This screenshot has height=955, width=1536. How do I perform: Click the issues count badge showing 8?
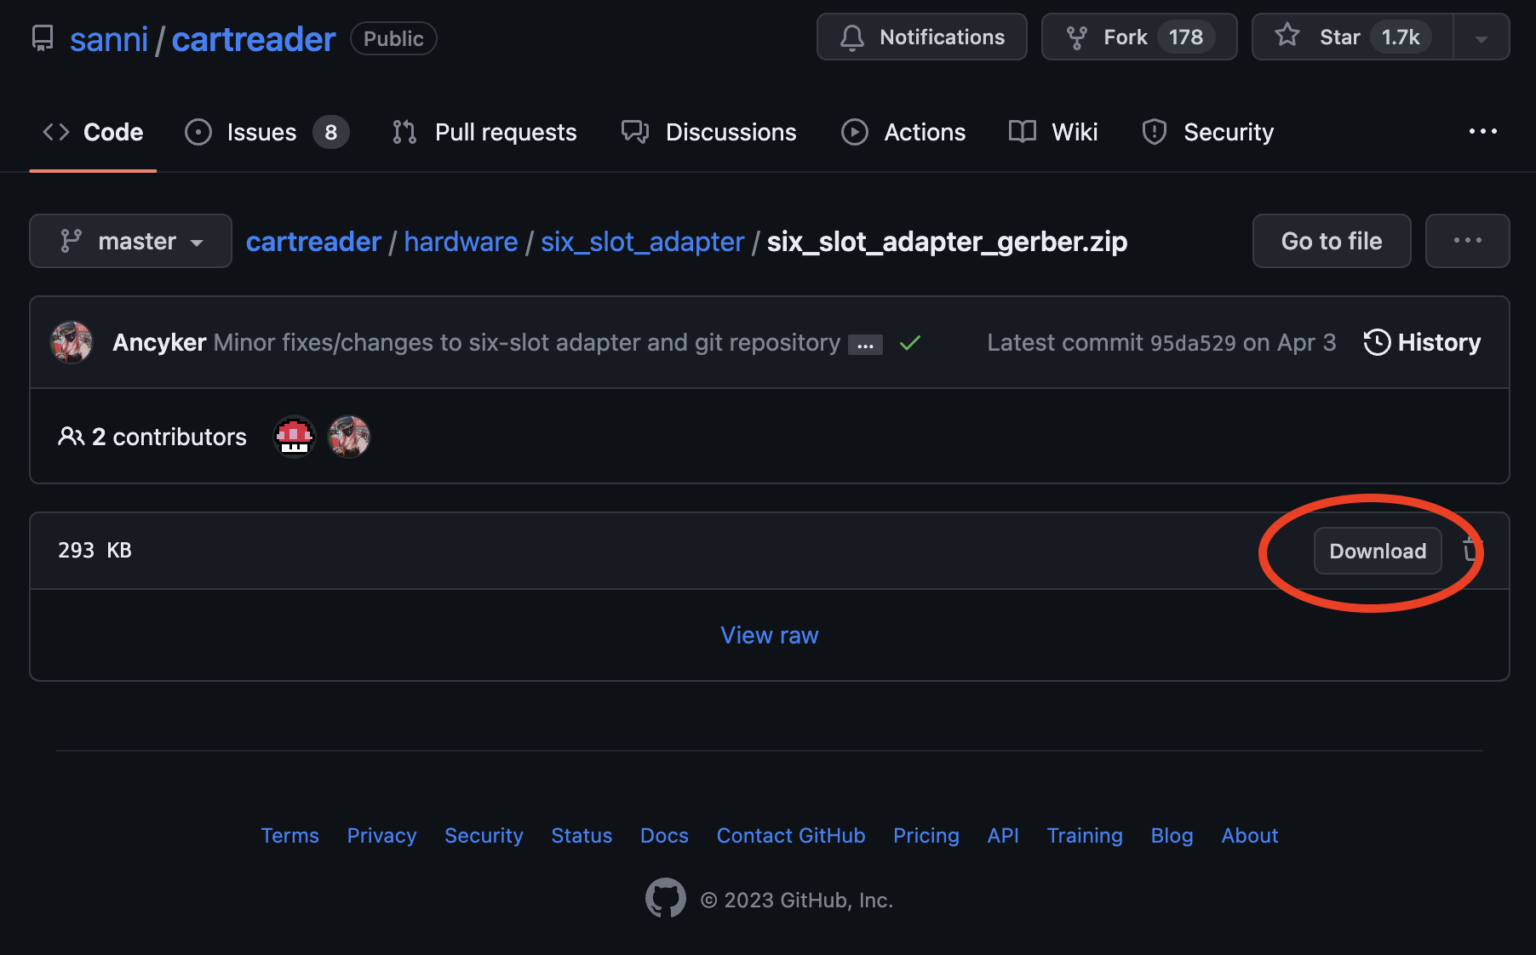[330, 131]
